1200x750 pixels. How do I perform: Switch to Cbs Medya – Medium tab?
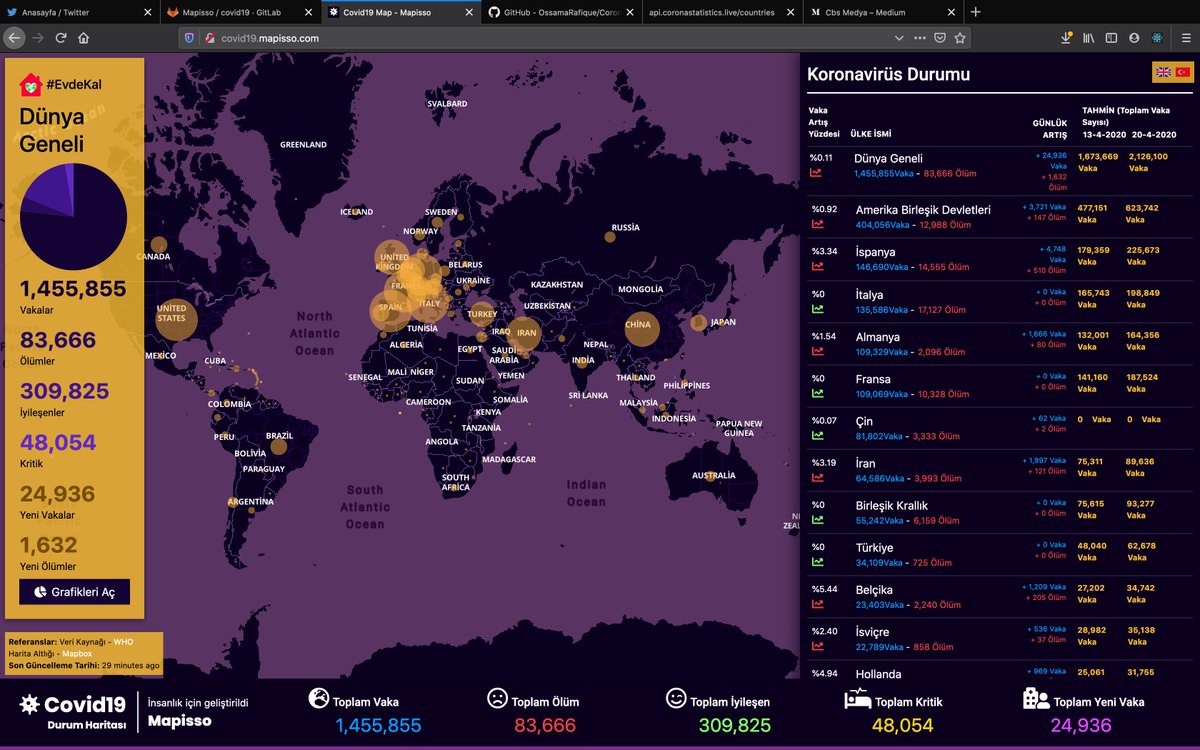coord(883,12)
